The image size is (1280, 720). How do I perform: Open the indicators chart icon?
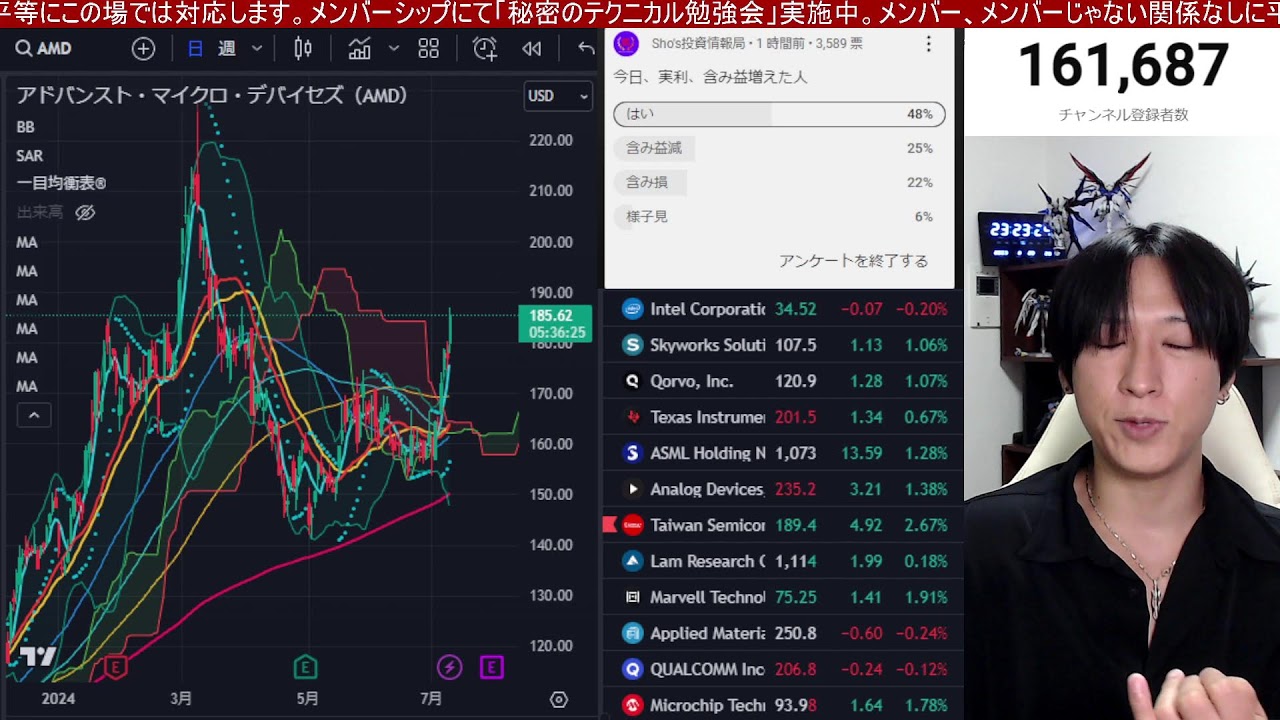pos(360,48)
